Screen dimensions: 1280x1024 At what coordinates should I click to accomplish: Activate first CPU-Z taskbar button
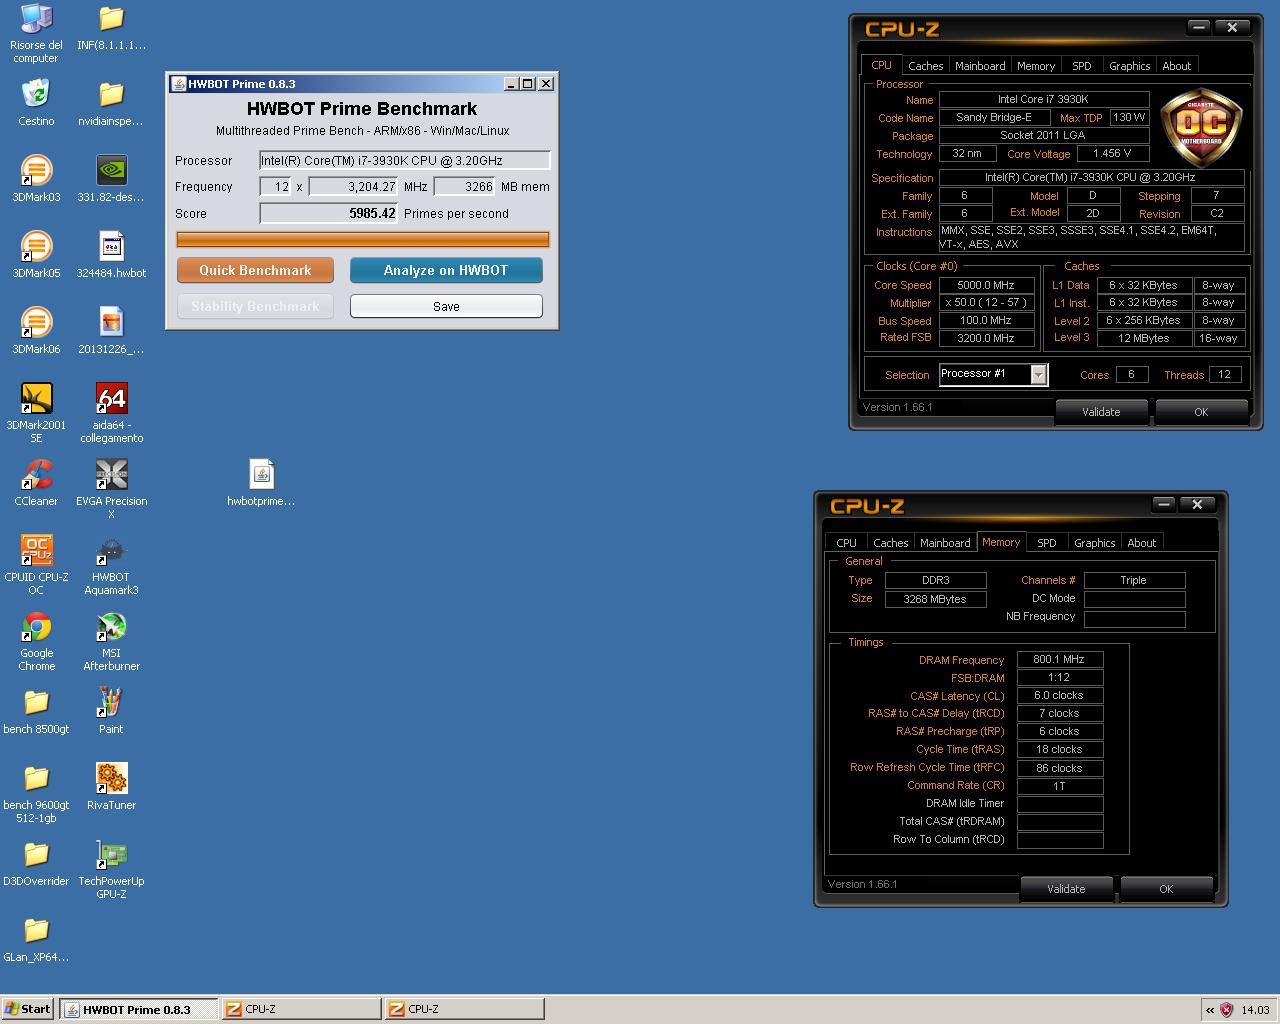pyautogui.click(x=302, y=1009)
